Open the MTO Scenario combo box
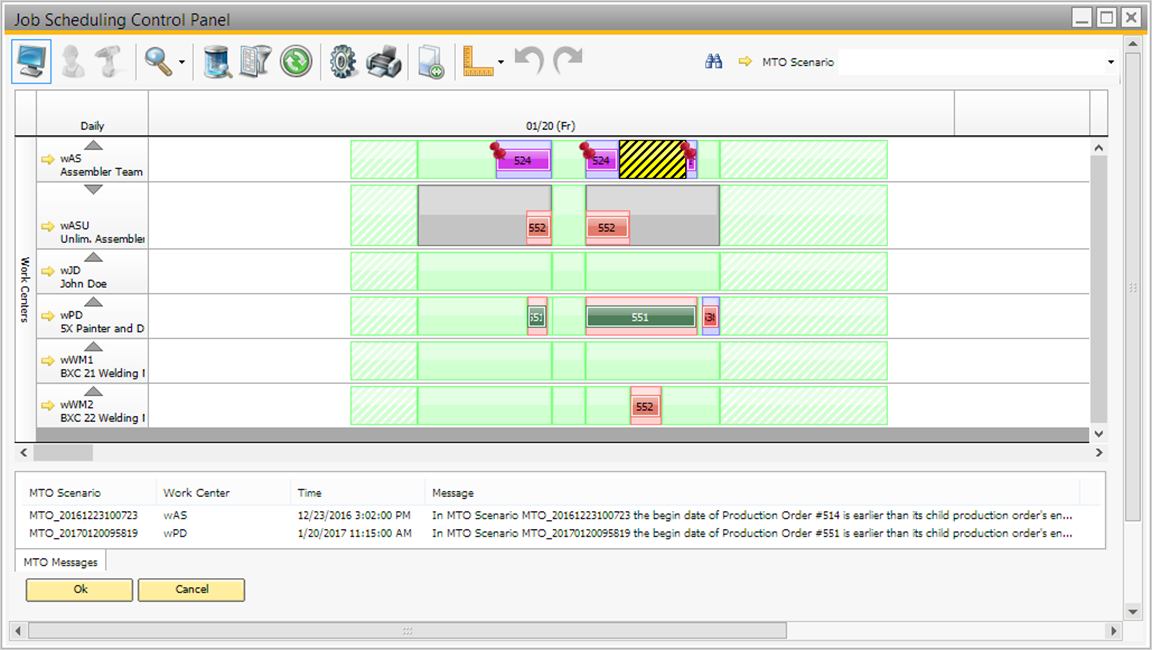 coord(1110,62)
